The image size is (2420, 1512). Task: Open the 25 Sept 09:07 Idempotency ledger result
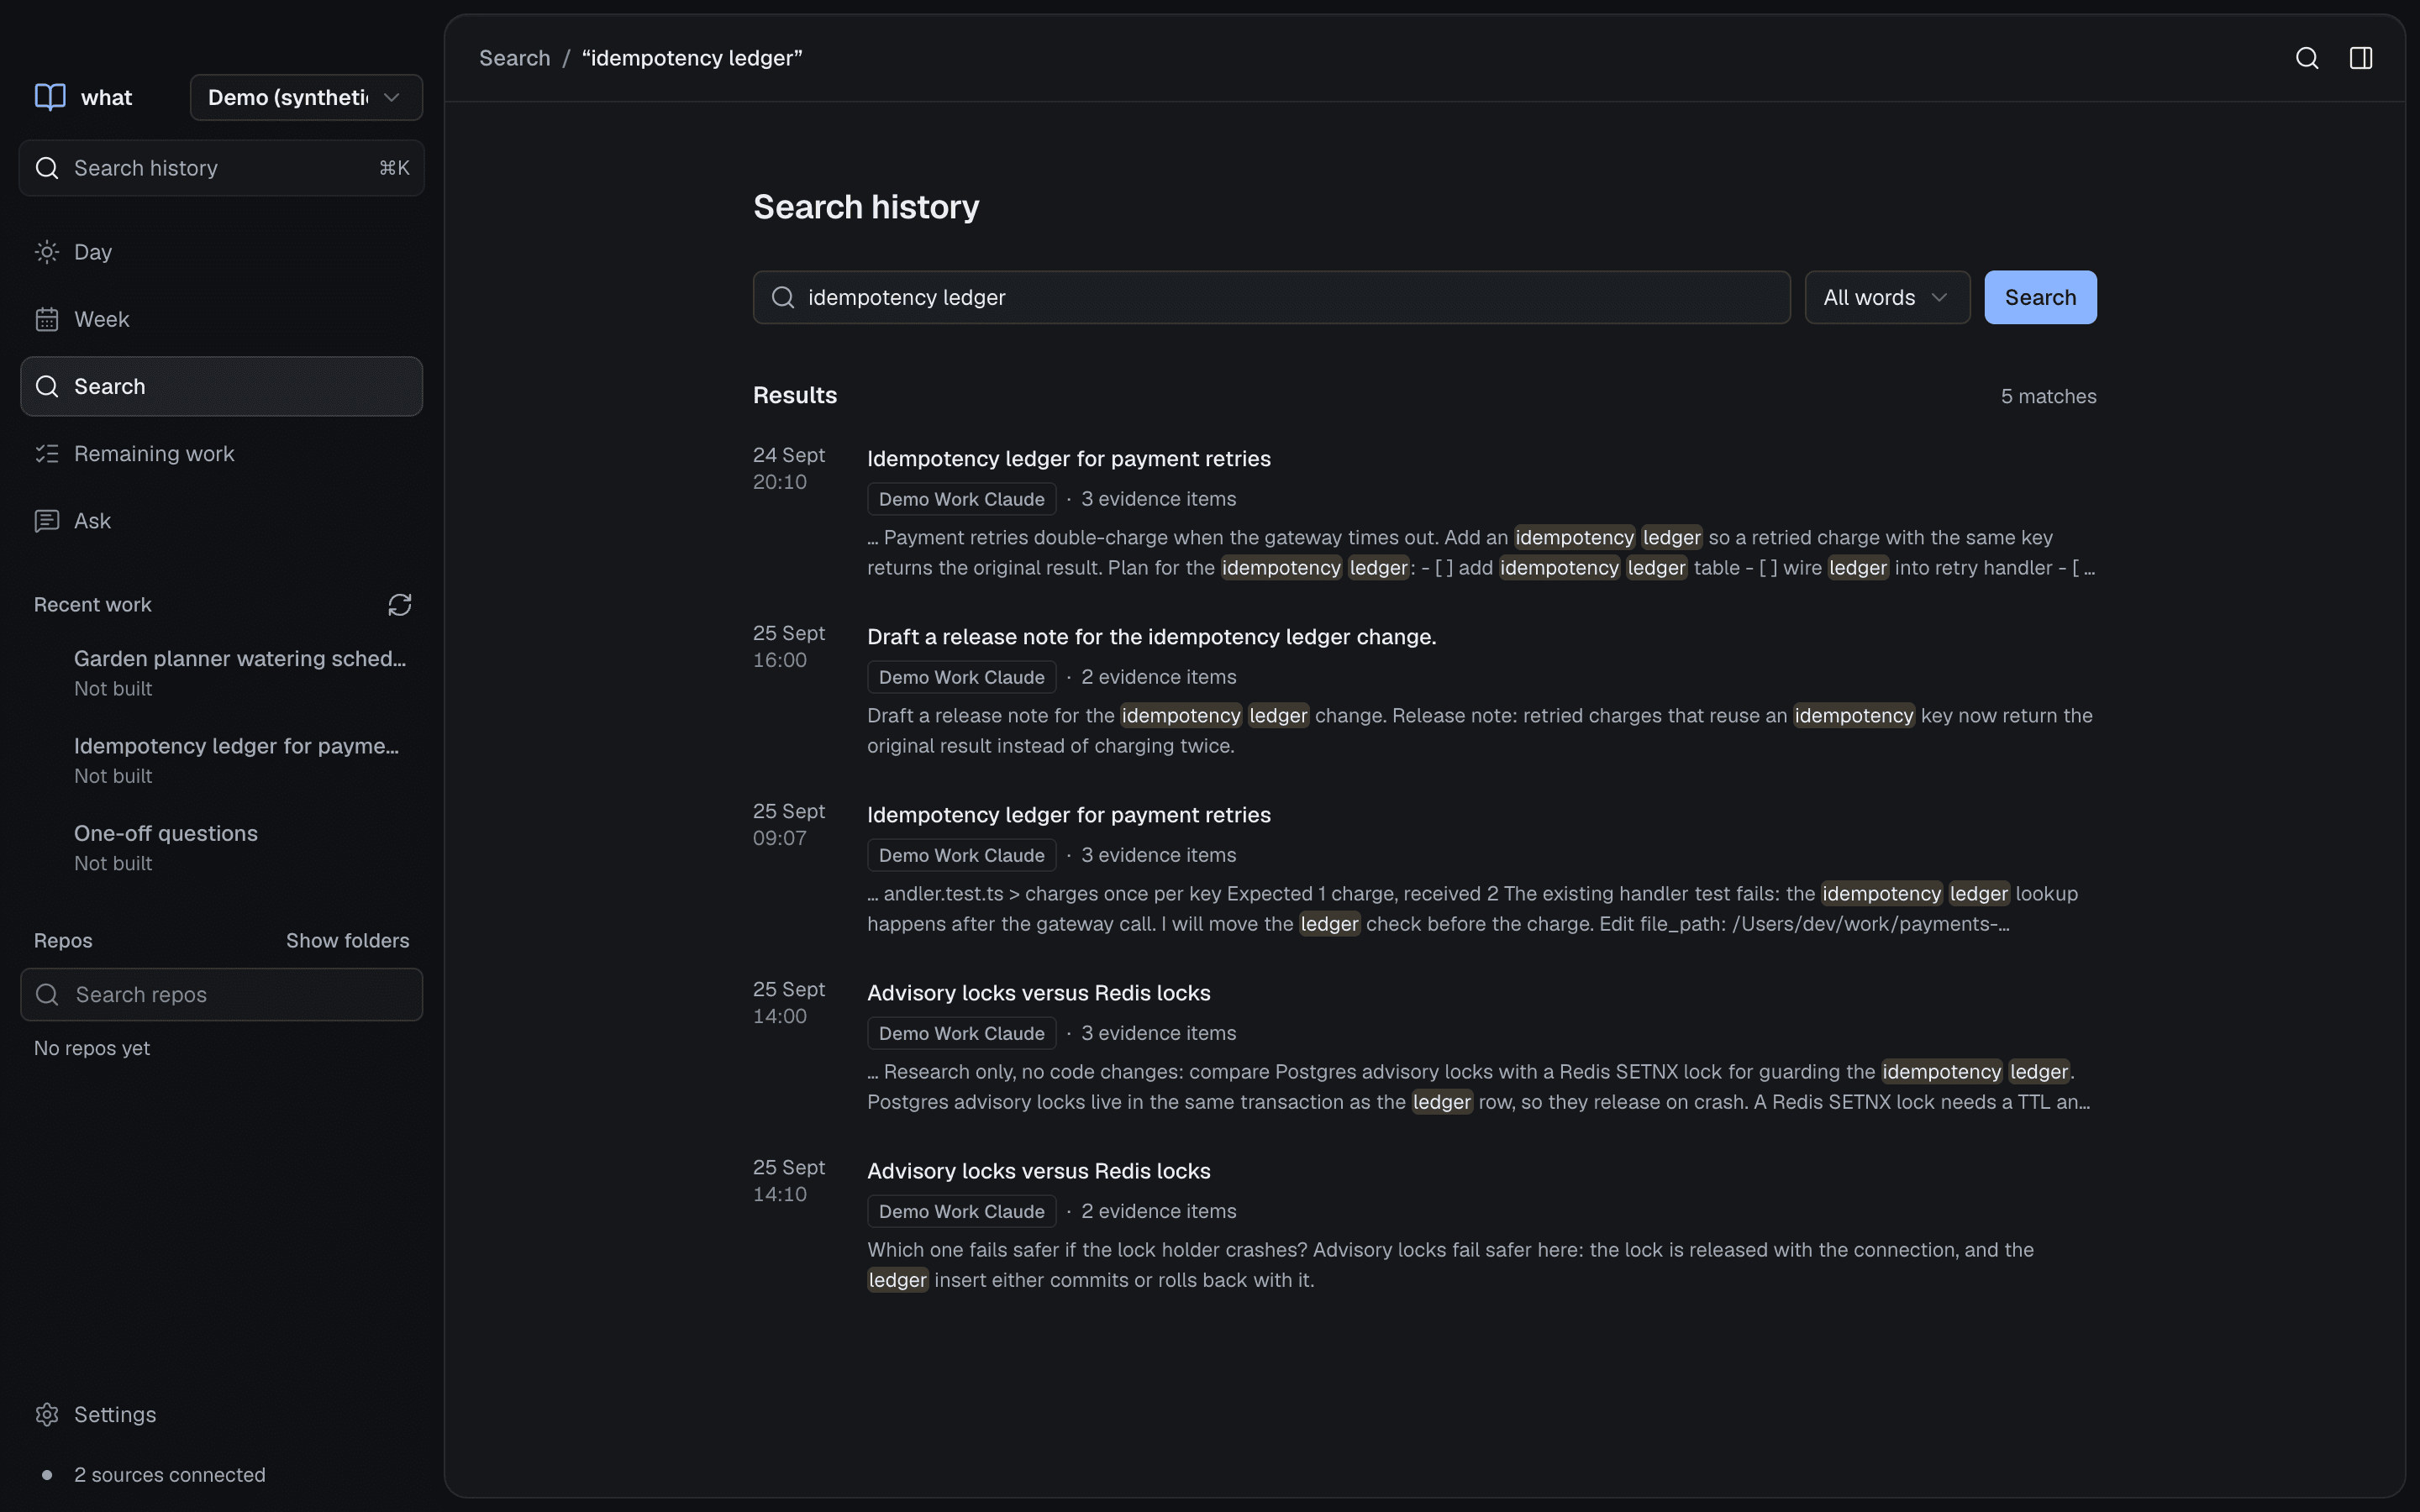click(x=1068, y=815)
